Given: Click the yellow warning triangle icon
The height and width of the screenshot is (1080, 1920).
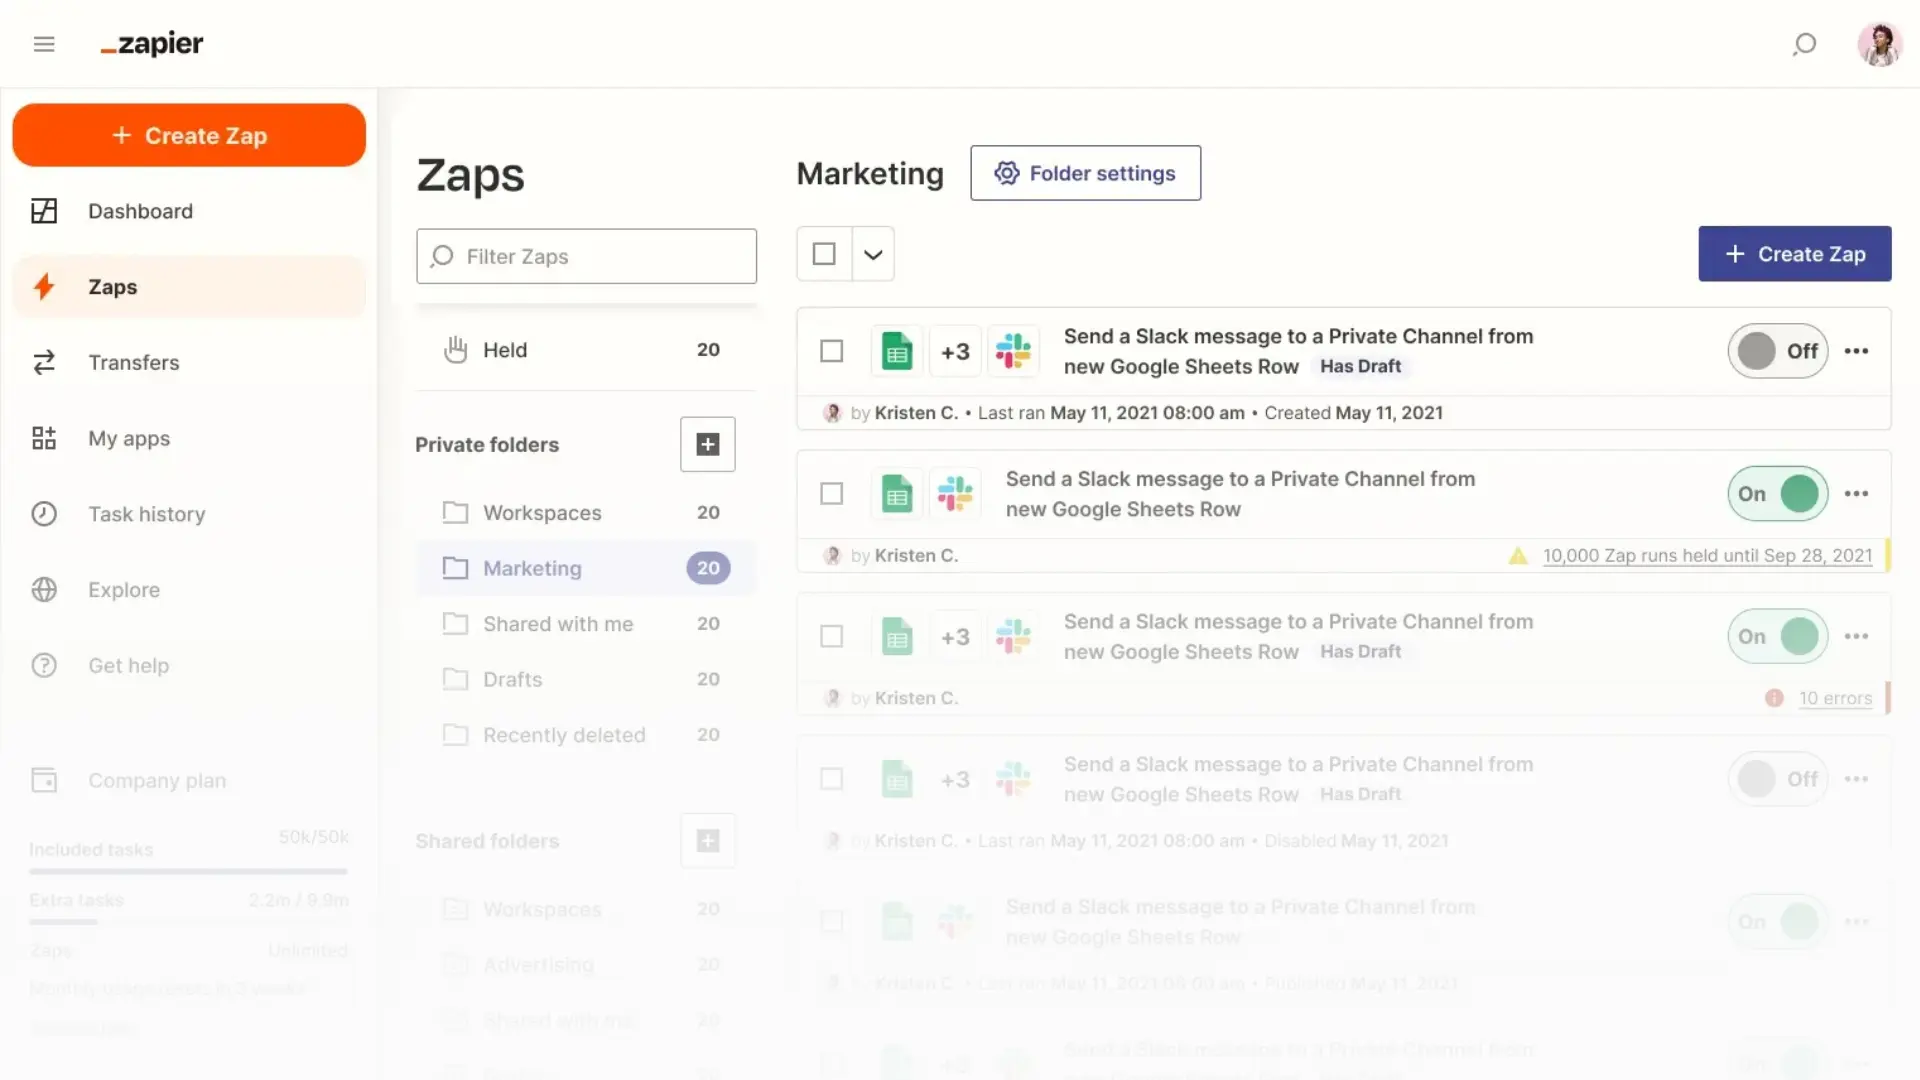Looking at the screenshot, I should pos(1518,556).
